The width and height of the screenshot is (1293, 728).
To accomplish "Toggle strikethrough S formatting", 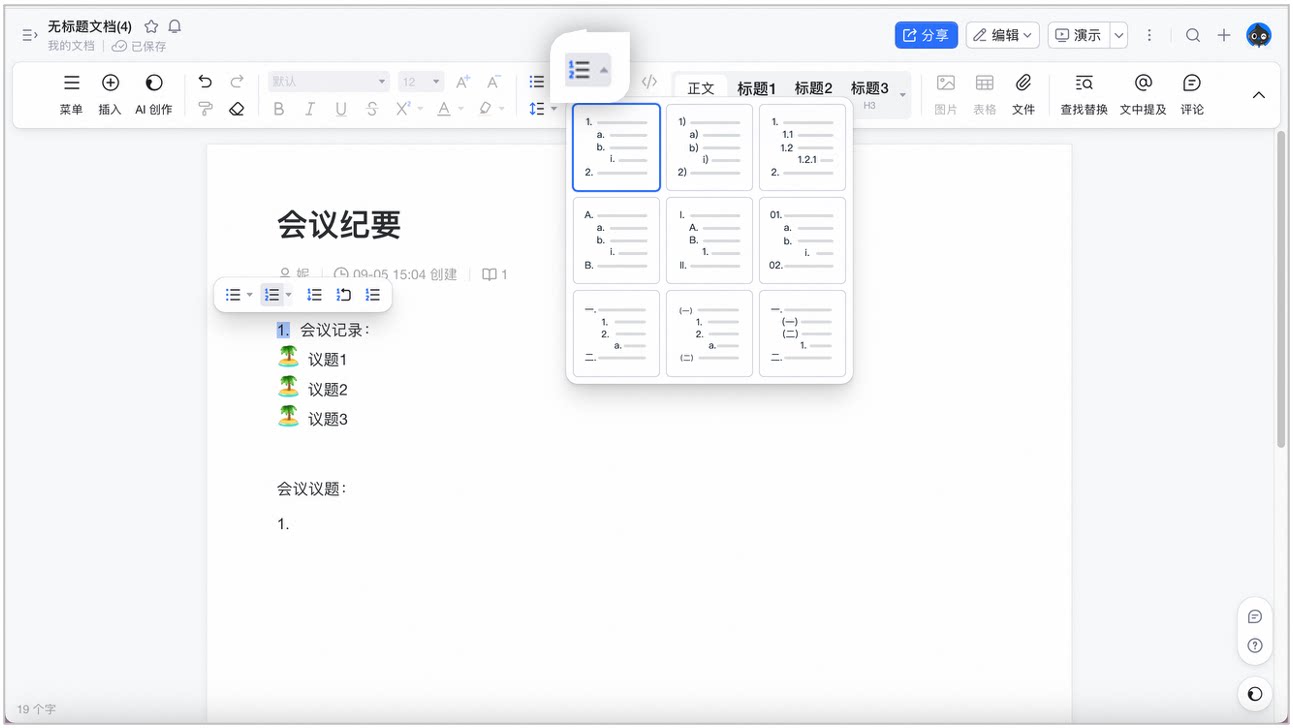I will pyautogui.click(x=372, y=109).
